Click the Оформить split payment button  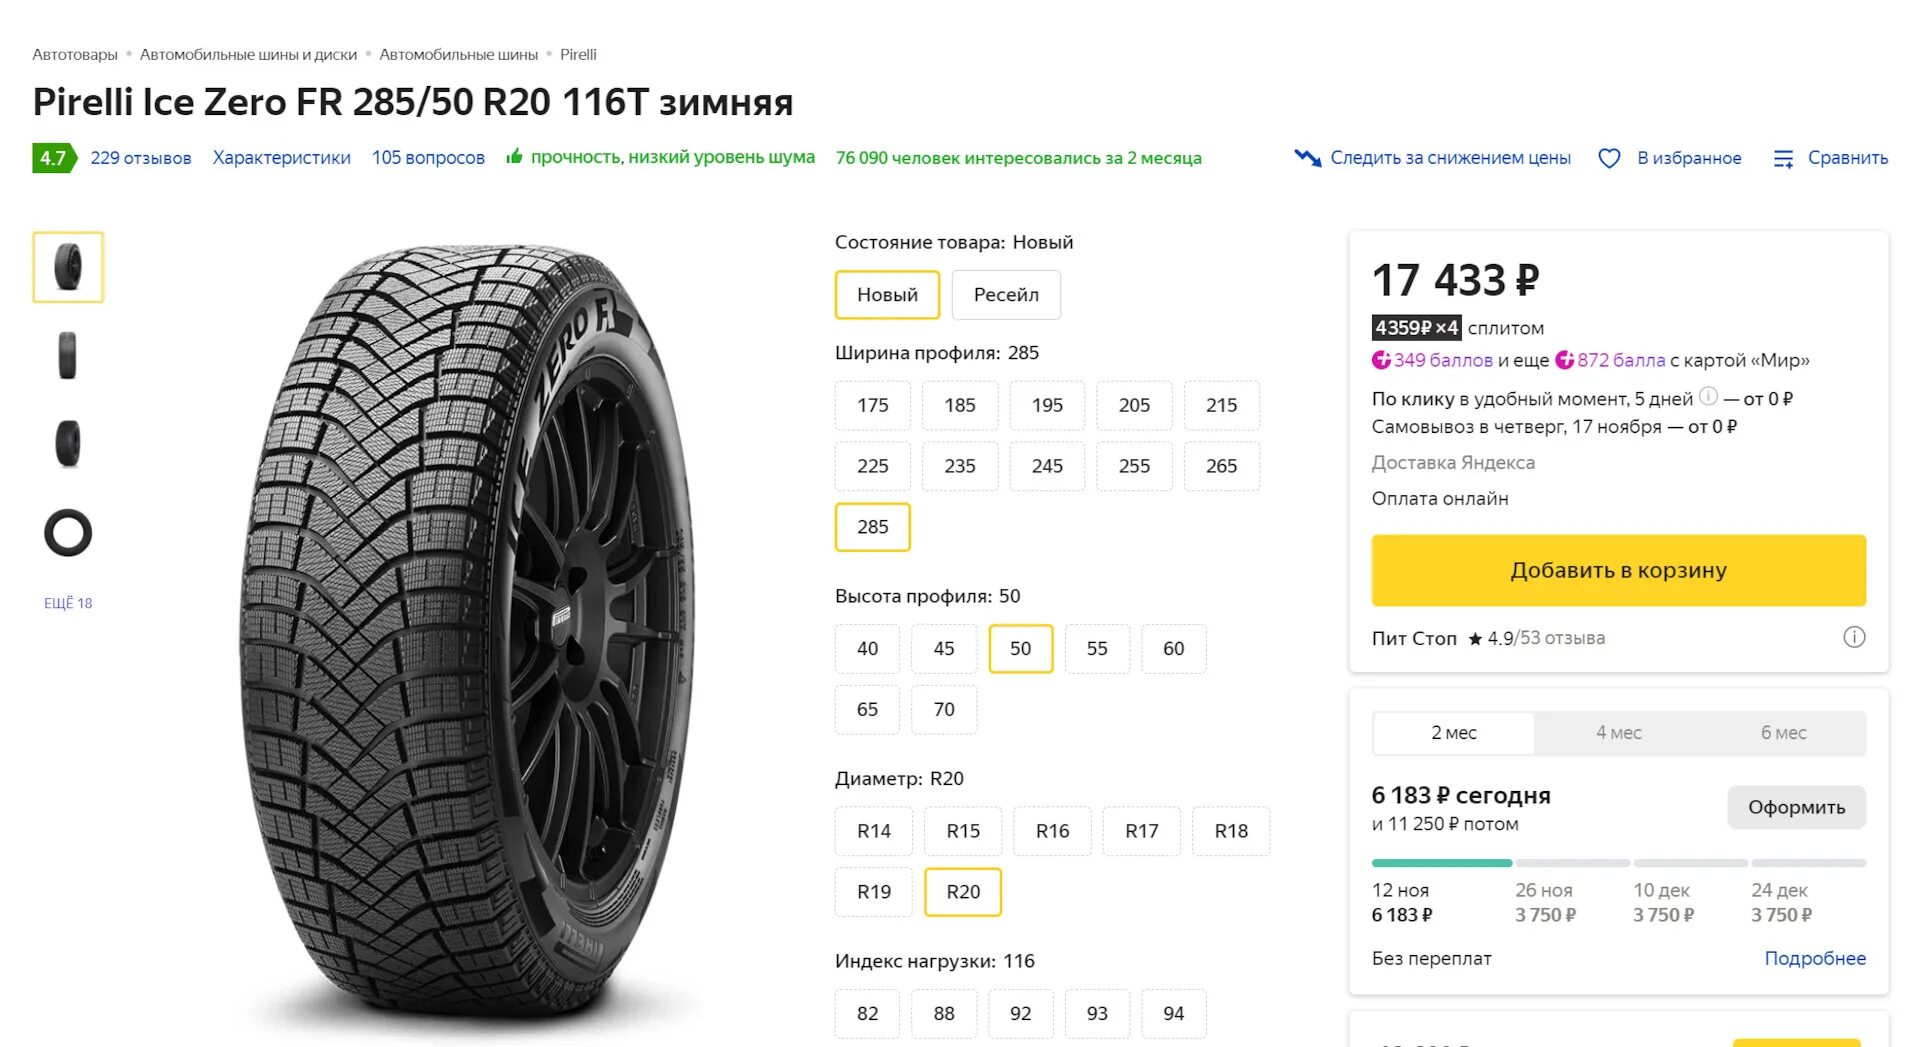click(1796, 807)
